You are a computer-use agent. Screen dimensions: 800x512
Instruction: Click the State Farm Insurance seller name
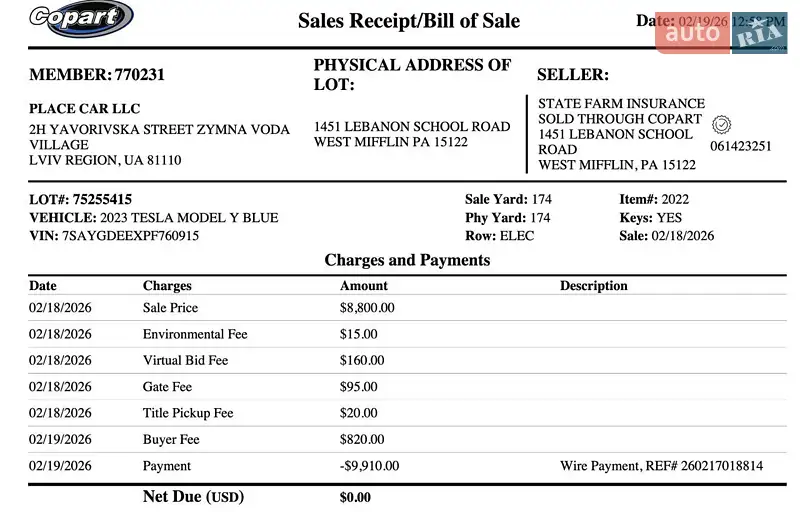[x=621, y=104]
